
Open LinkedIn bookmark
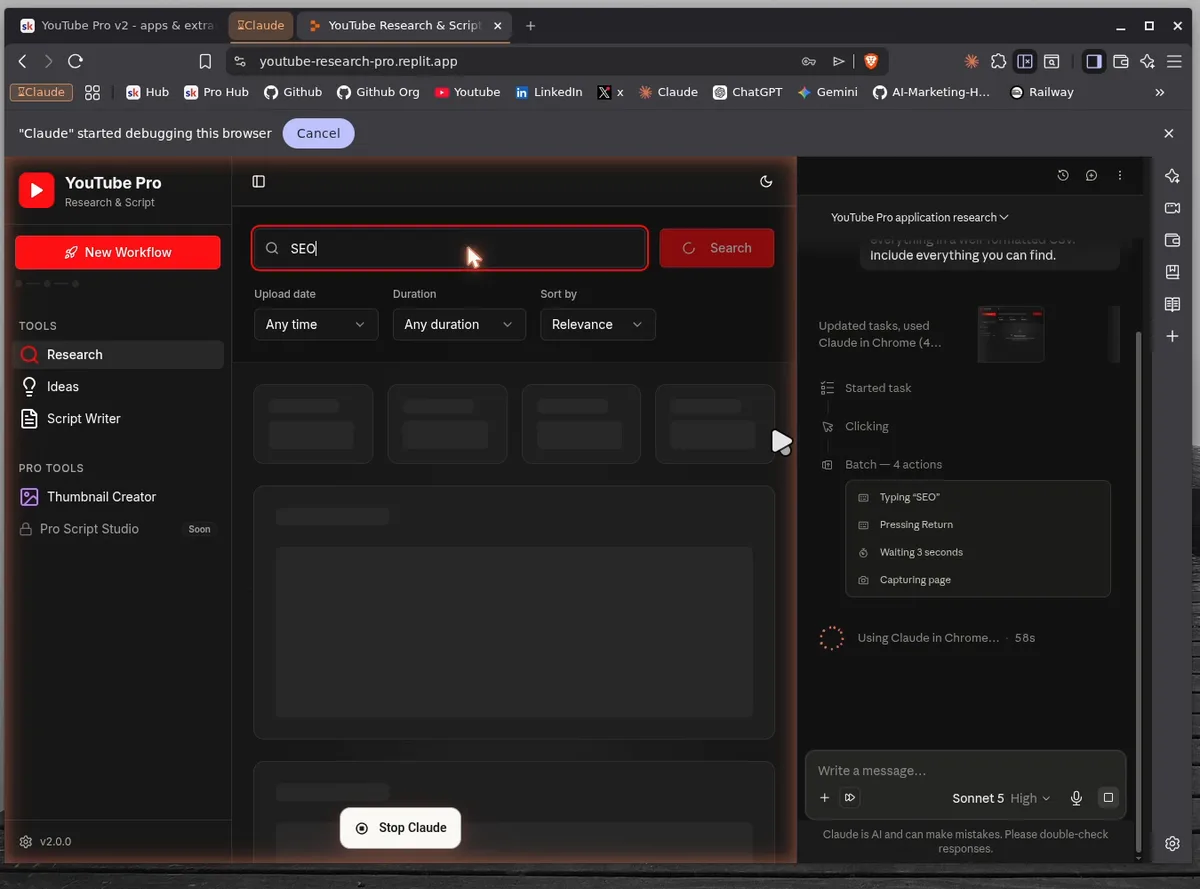click(549, 92)
